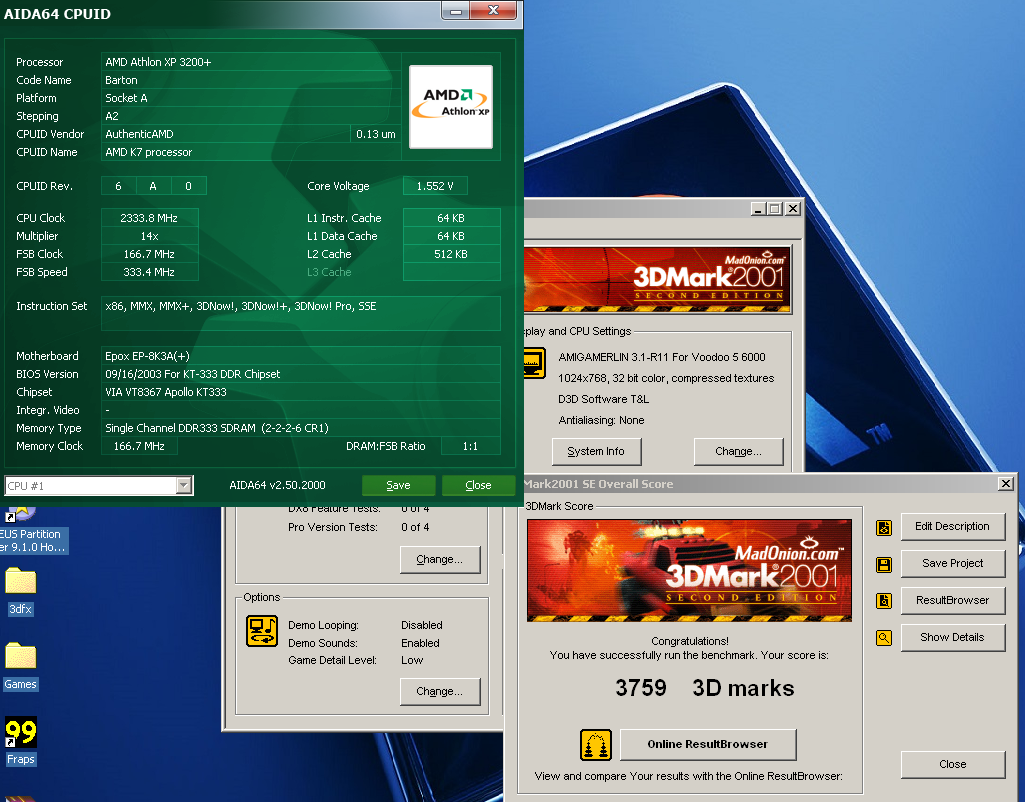The image size is (1025, 802).
Task: Click the 0.13 um process size value
Action: pyautogui.click(x=376, y=134)
